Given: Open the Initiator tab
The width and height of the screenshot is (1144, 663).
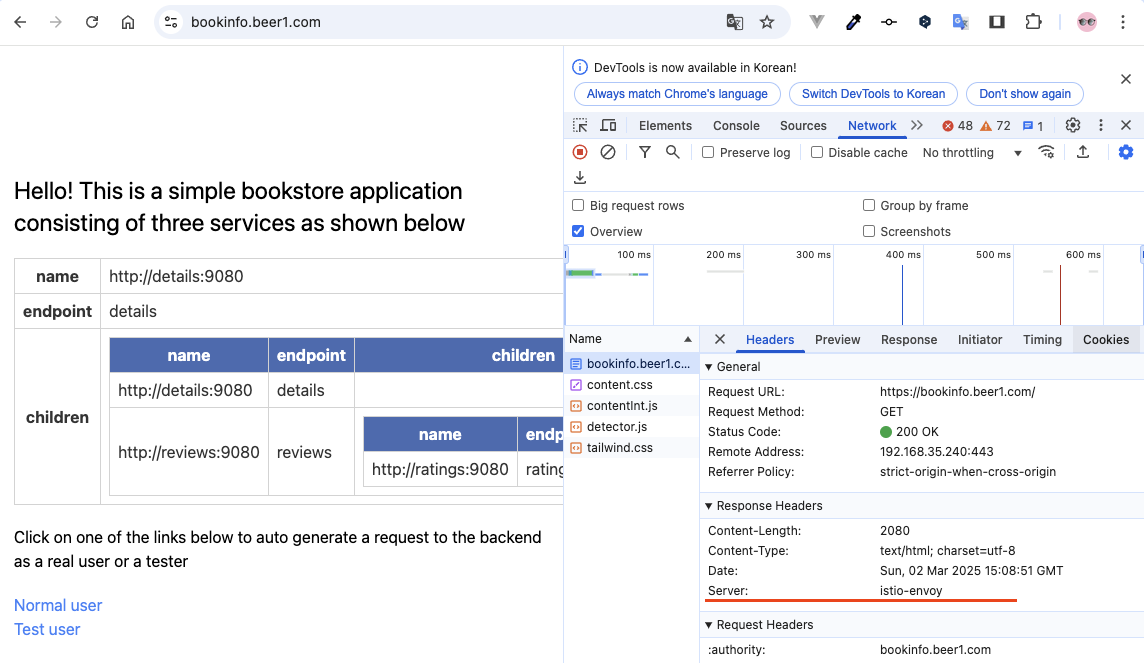Looking at the screenshot, I should 980,340.
